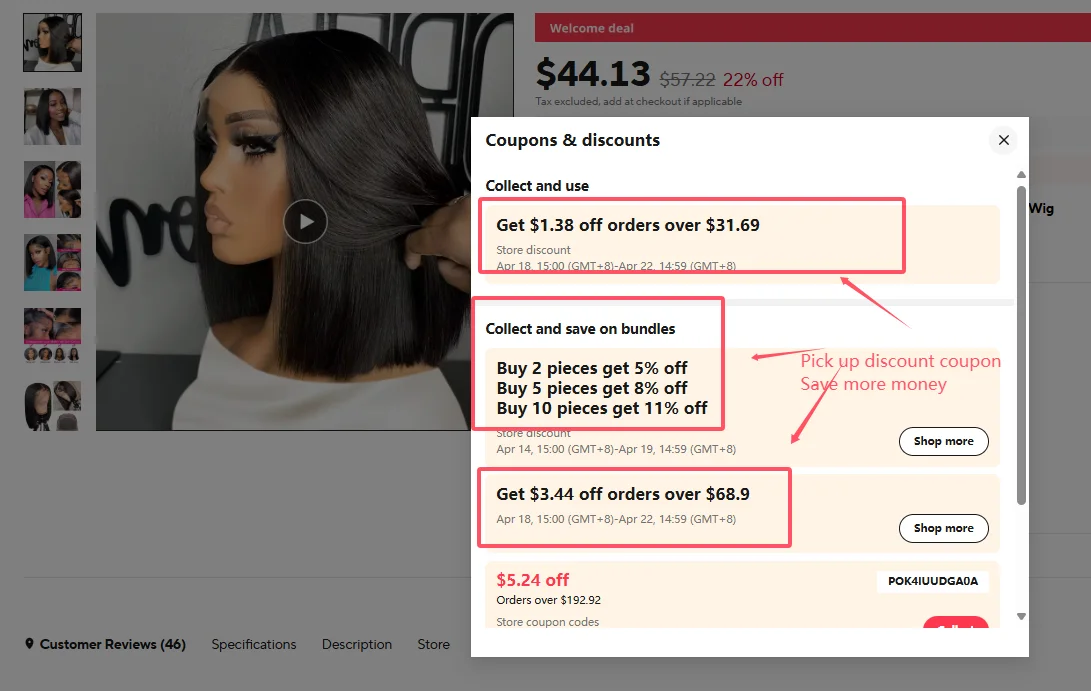Click Shop more for $3.44 off coupon
The image size is (1091, 691).
[943, 528]
